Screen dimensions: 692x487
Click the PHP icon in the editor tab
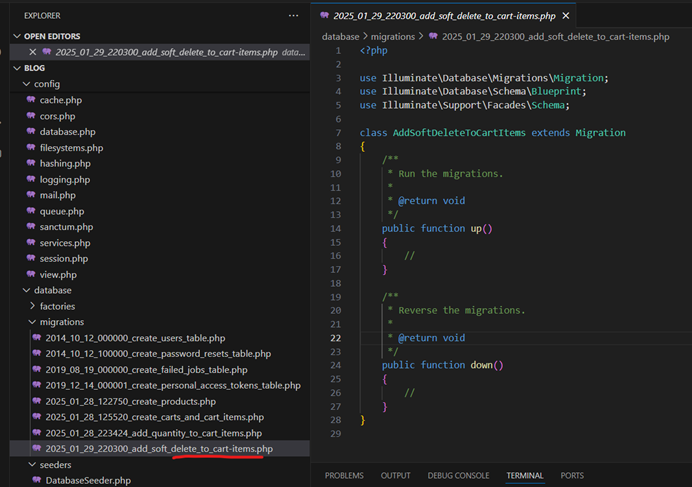pos(325,15)
